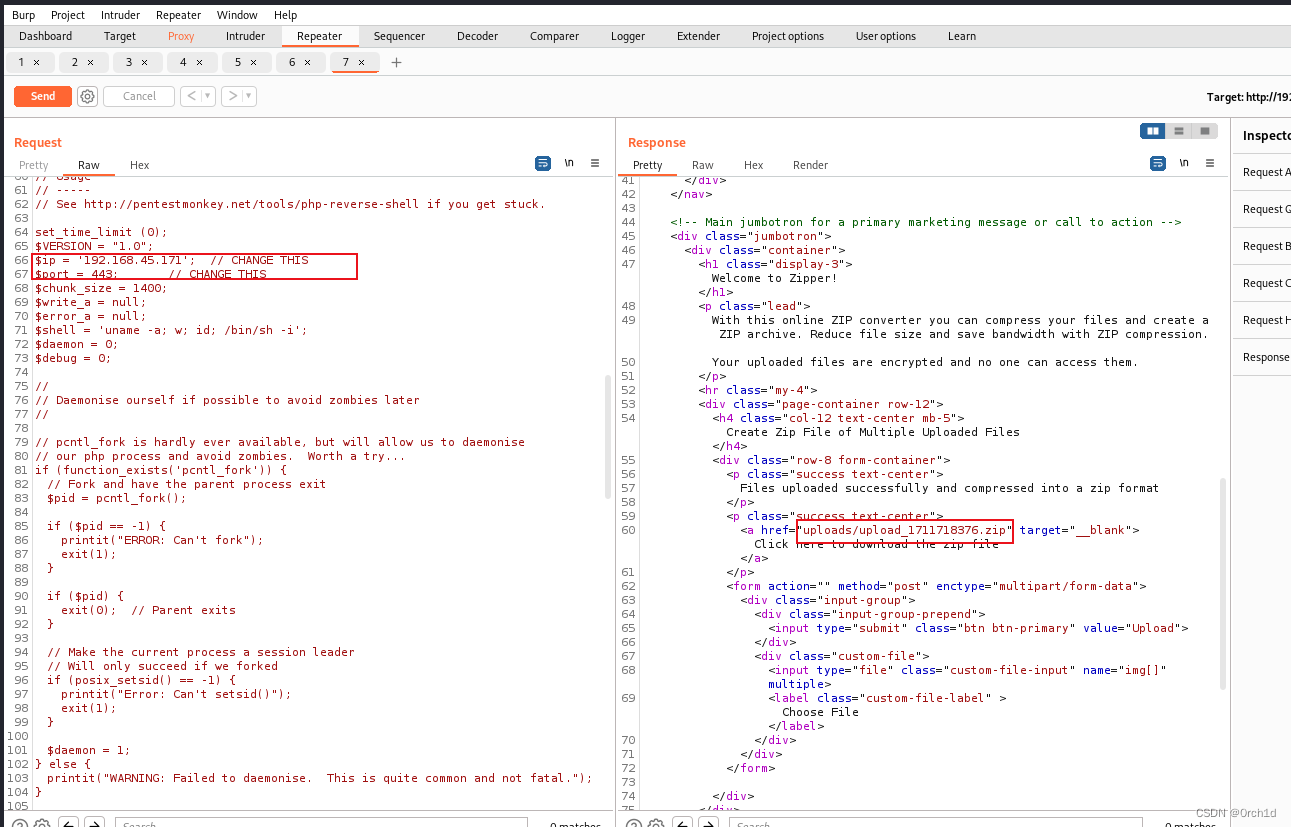The image size is (1291, 827).
Task: Click the Response panel vertical scrollbar
Action: coord(1222,583)
